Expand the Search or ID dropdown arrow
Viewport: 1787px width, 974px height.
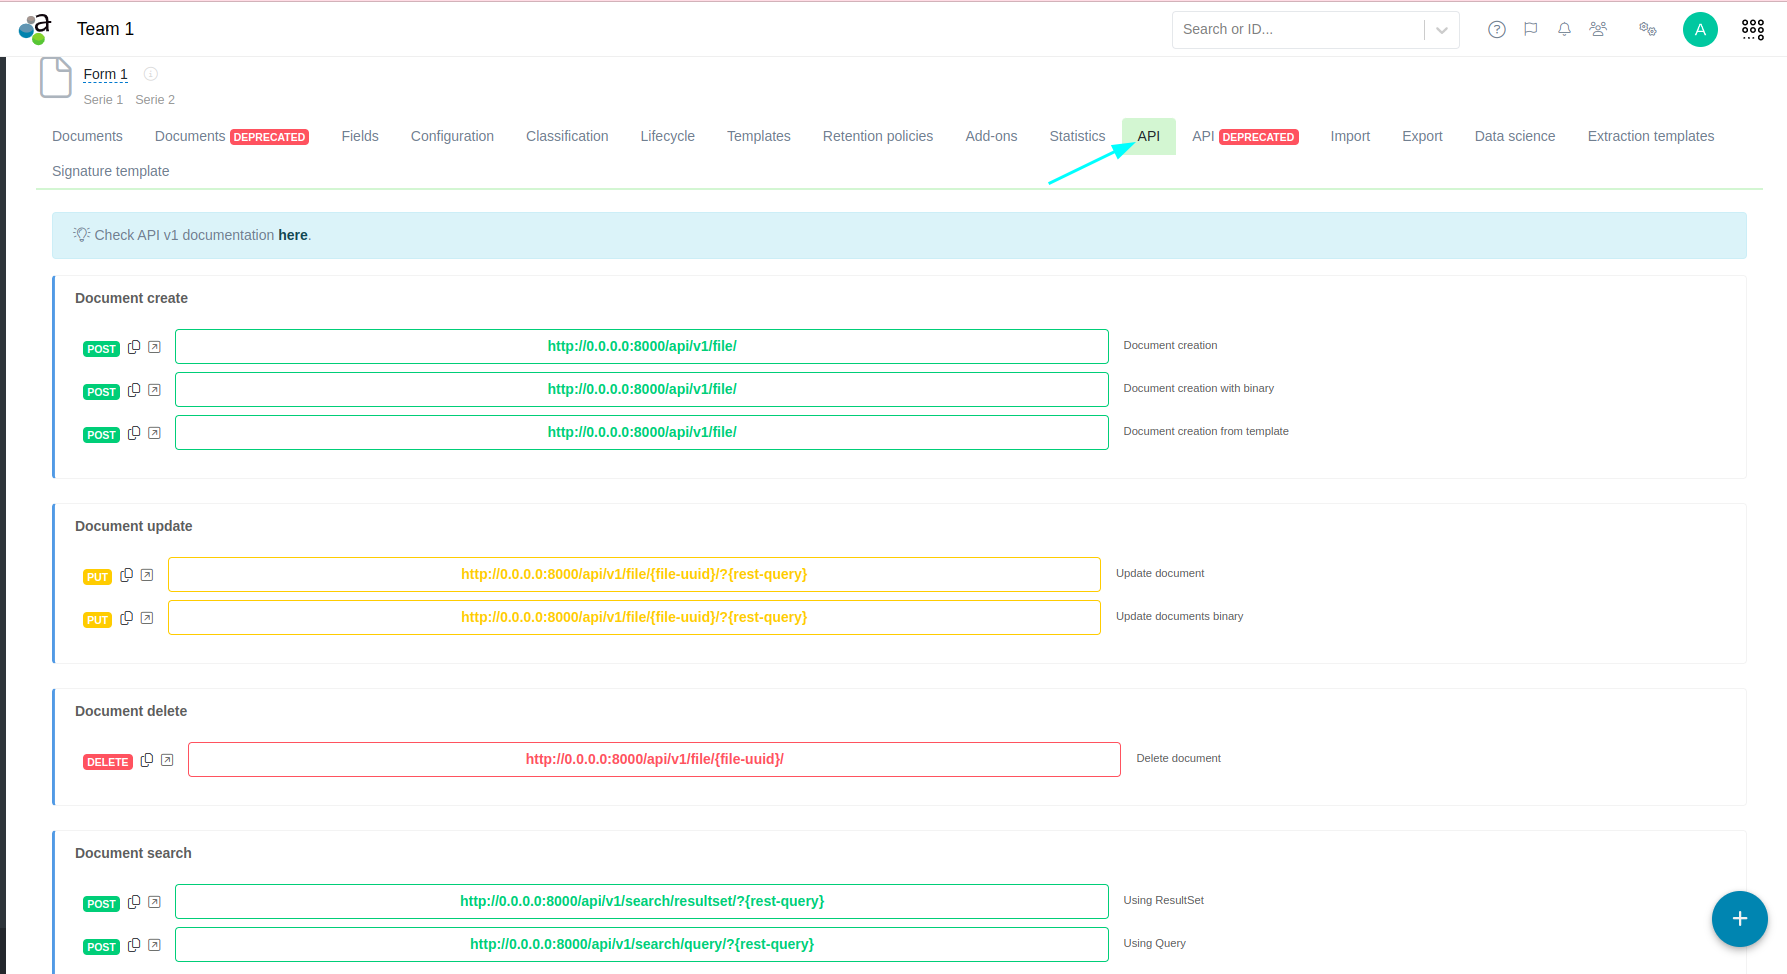tap(1441, 30)
